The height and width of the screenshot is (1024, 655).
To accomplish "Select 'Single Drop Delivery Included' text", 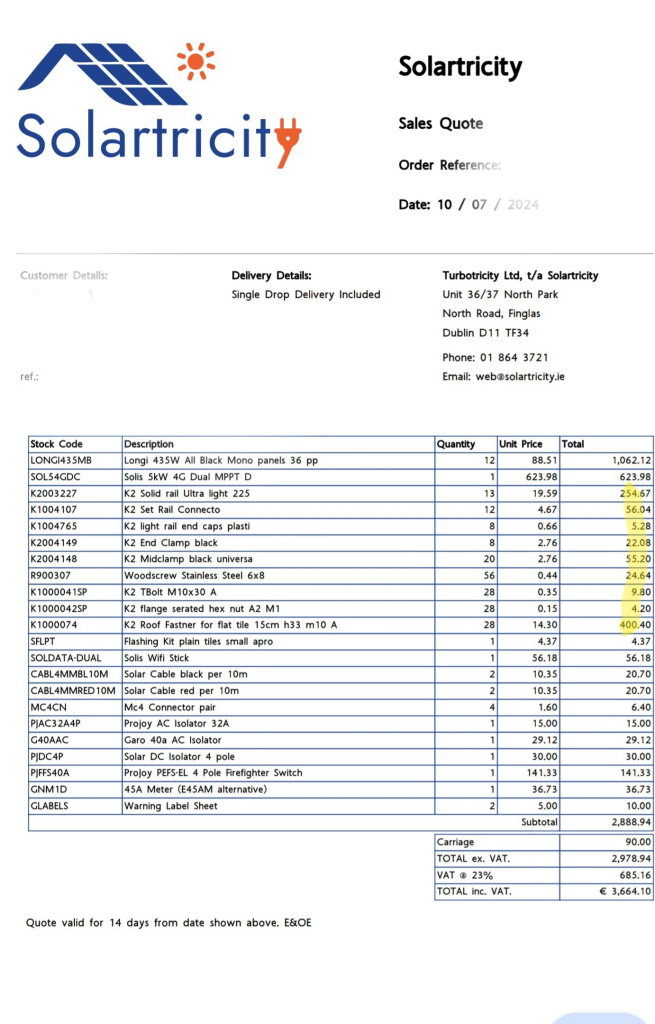I will coord(306,295).
